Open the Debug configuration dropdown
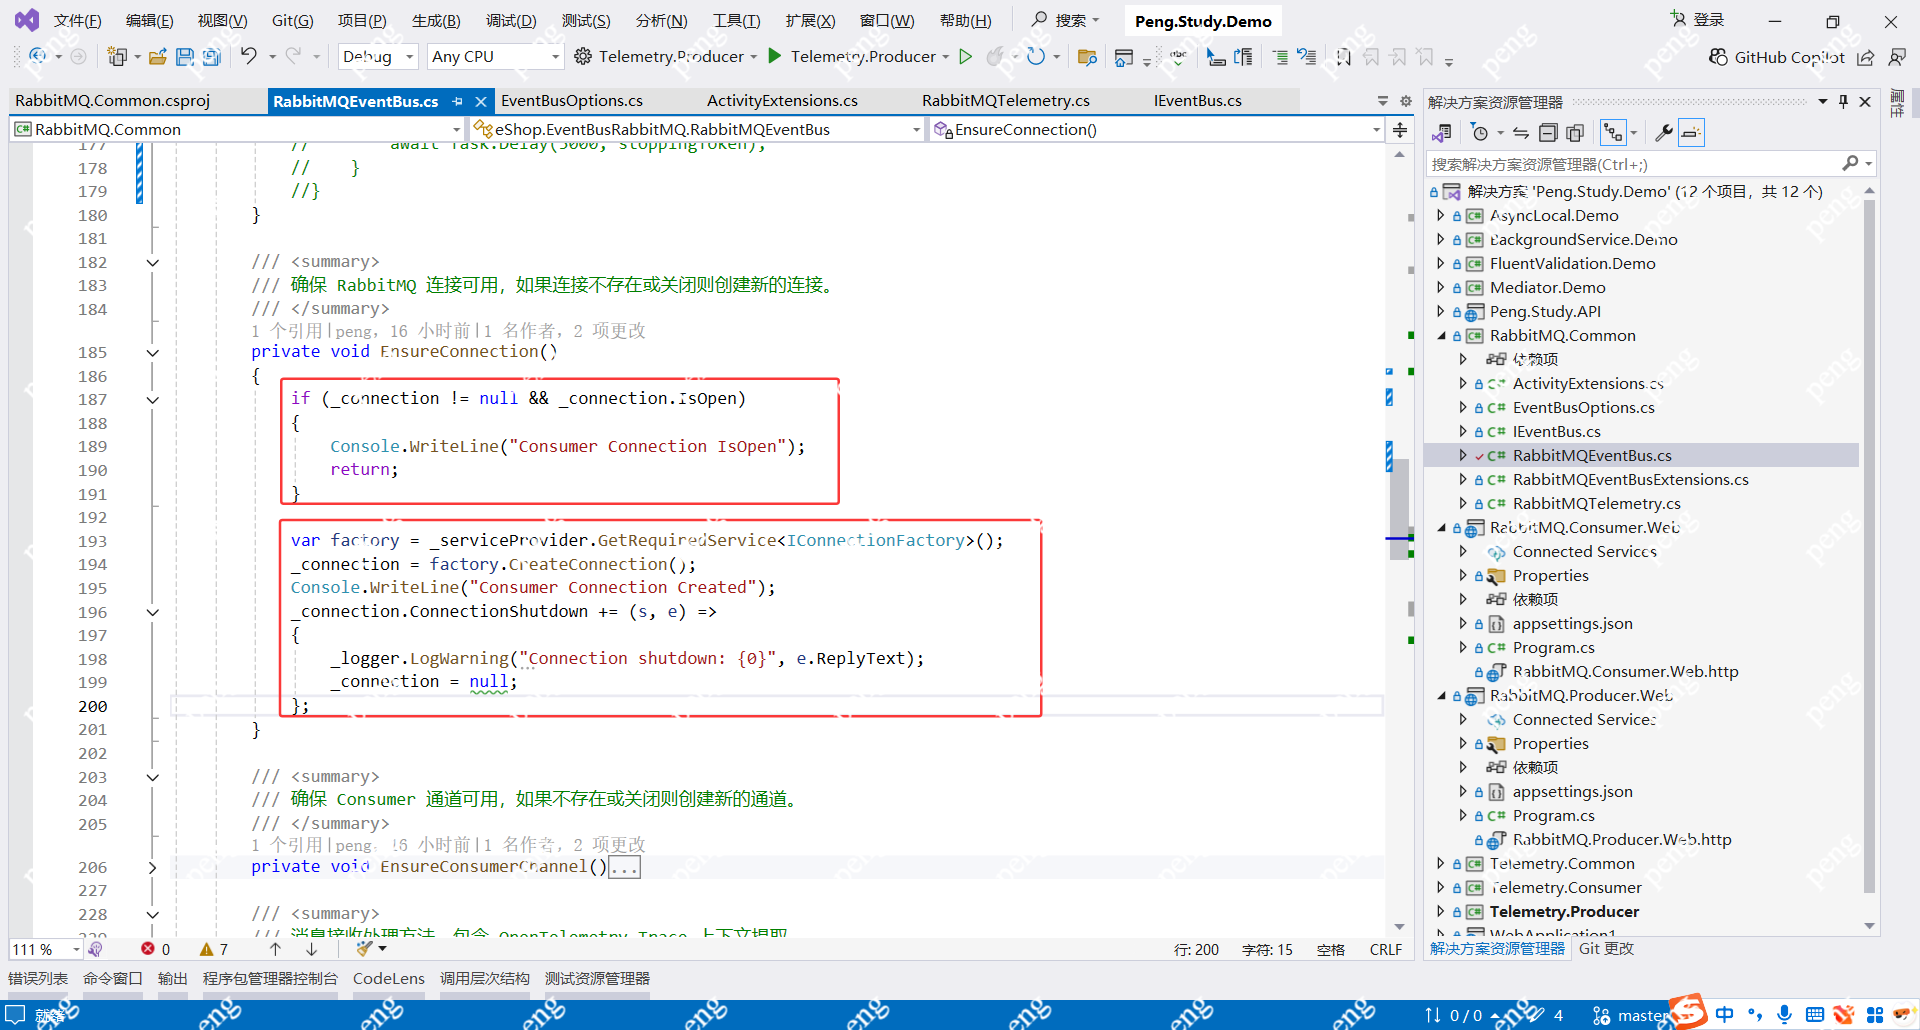Screen dimensions: 1920x1030 (377, 56)
